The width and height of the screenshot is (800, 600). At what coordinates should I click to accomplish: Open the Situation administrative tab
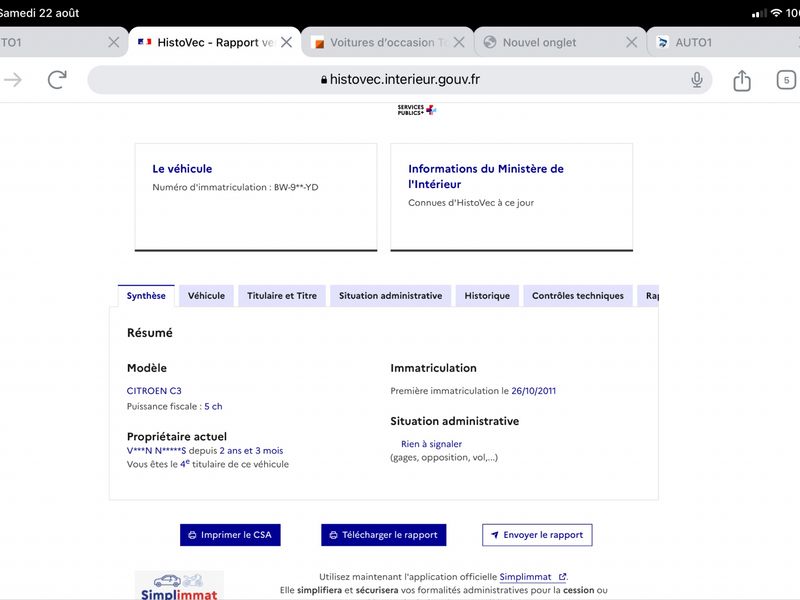pos(390,296)
